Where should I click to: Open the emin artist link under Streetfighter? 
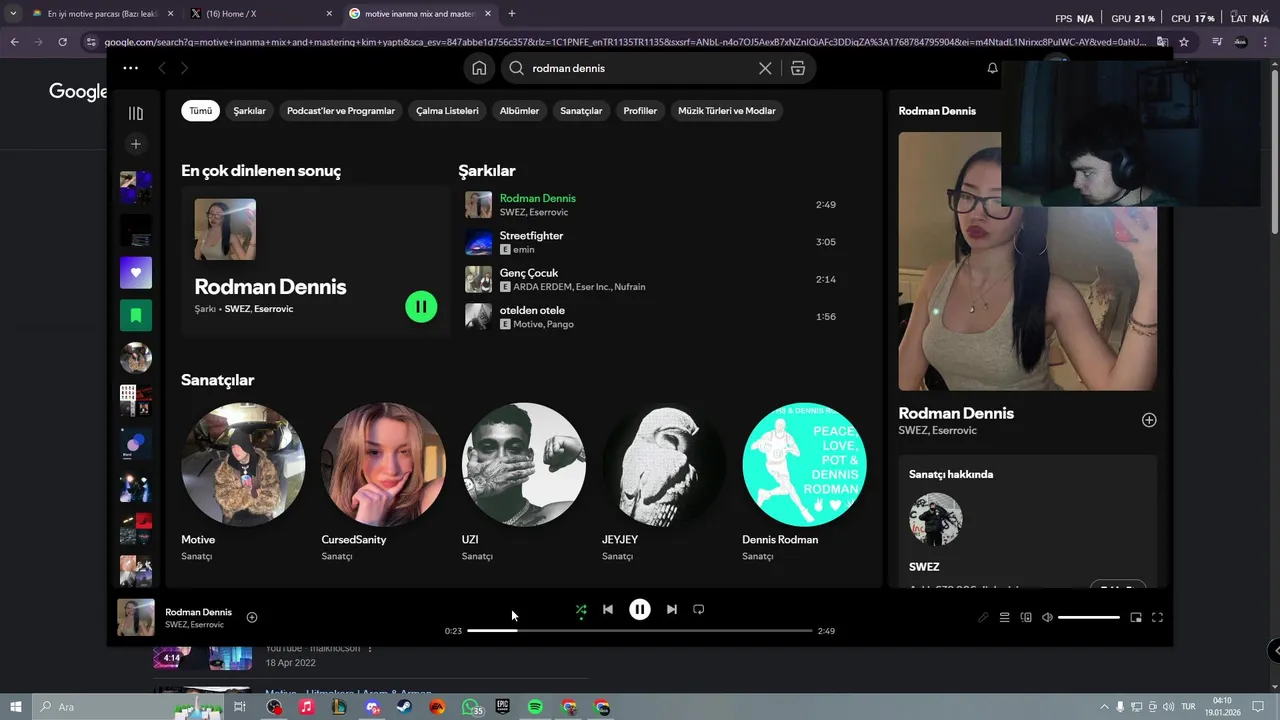pos(524,250)
